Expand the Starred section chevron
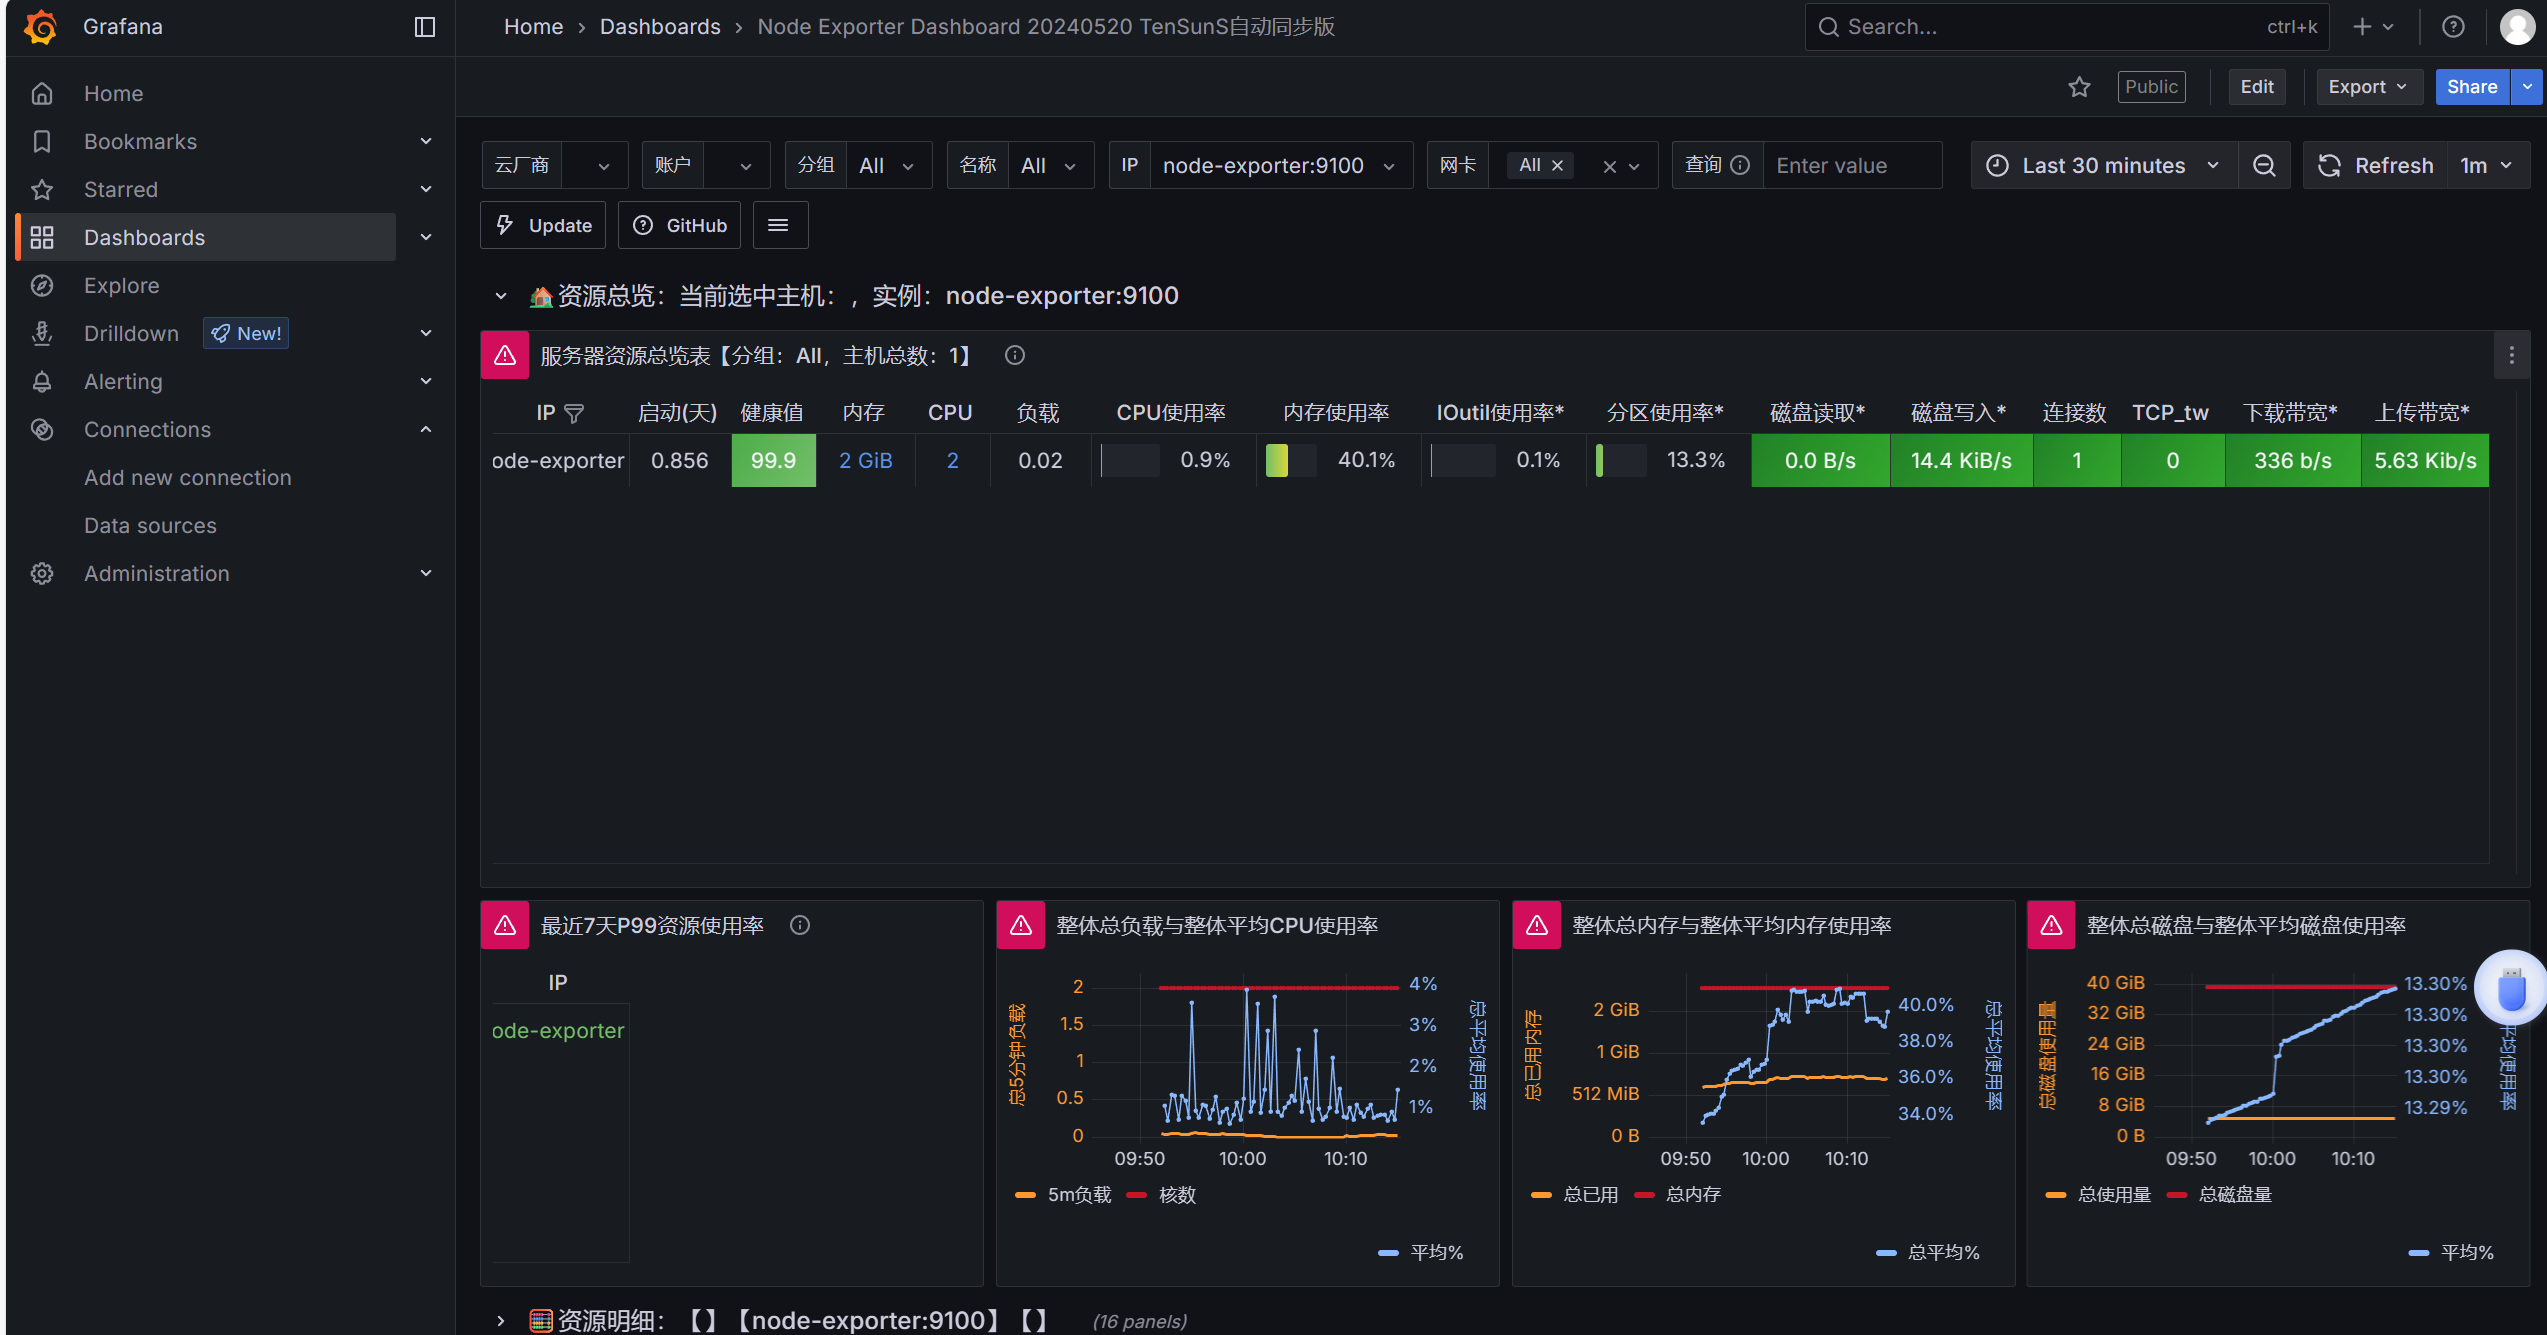This screenshot has height=1335, width=2547. pos(426,189)
